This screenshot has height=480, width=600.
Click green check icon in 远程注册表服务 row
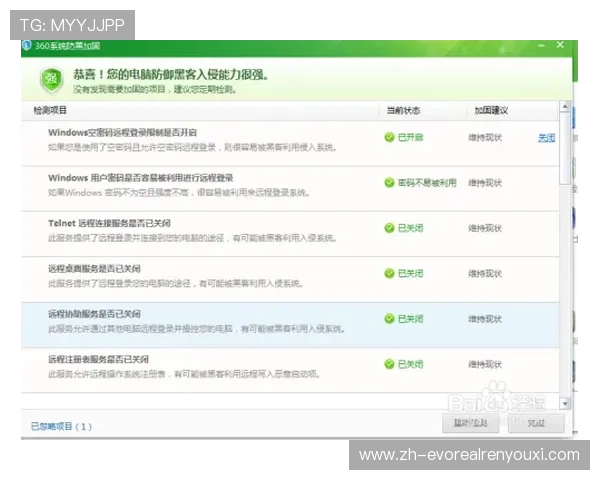[389, 364]
